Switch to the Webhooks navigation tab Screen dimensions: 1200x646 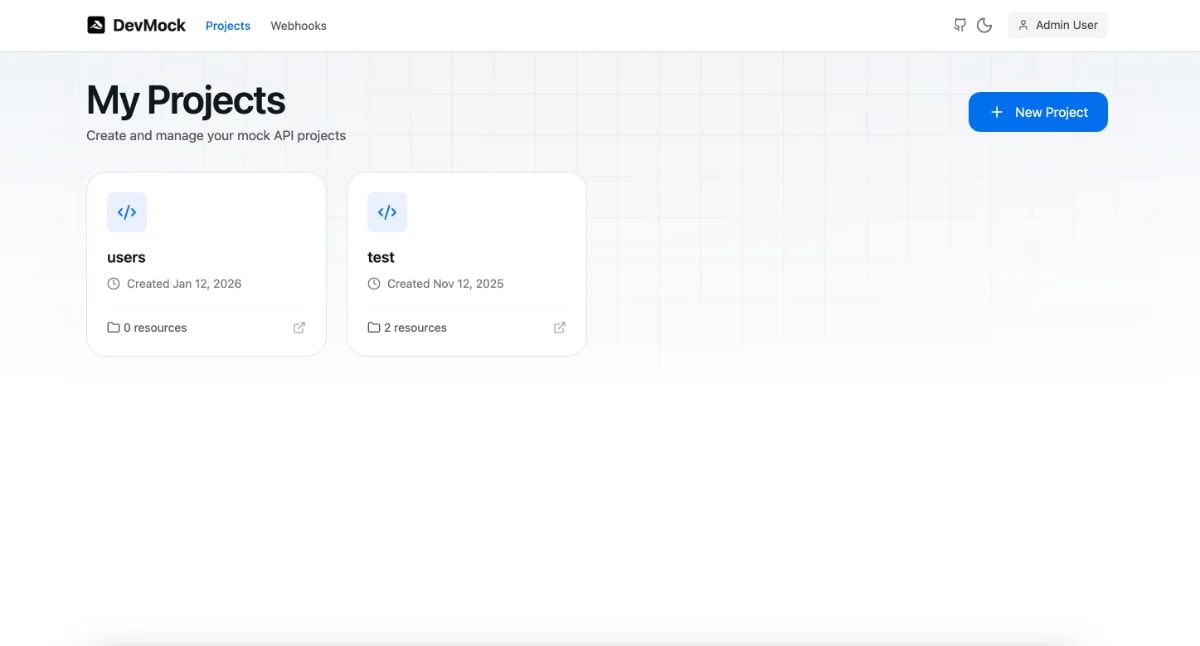(x=298, y=25)
